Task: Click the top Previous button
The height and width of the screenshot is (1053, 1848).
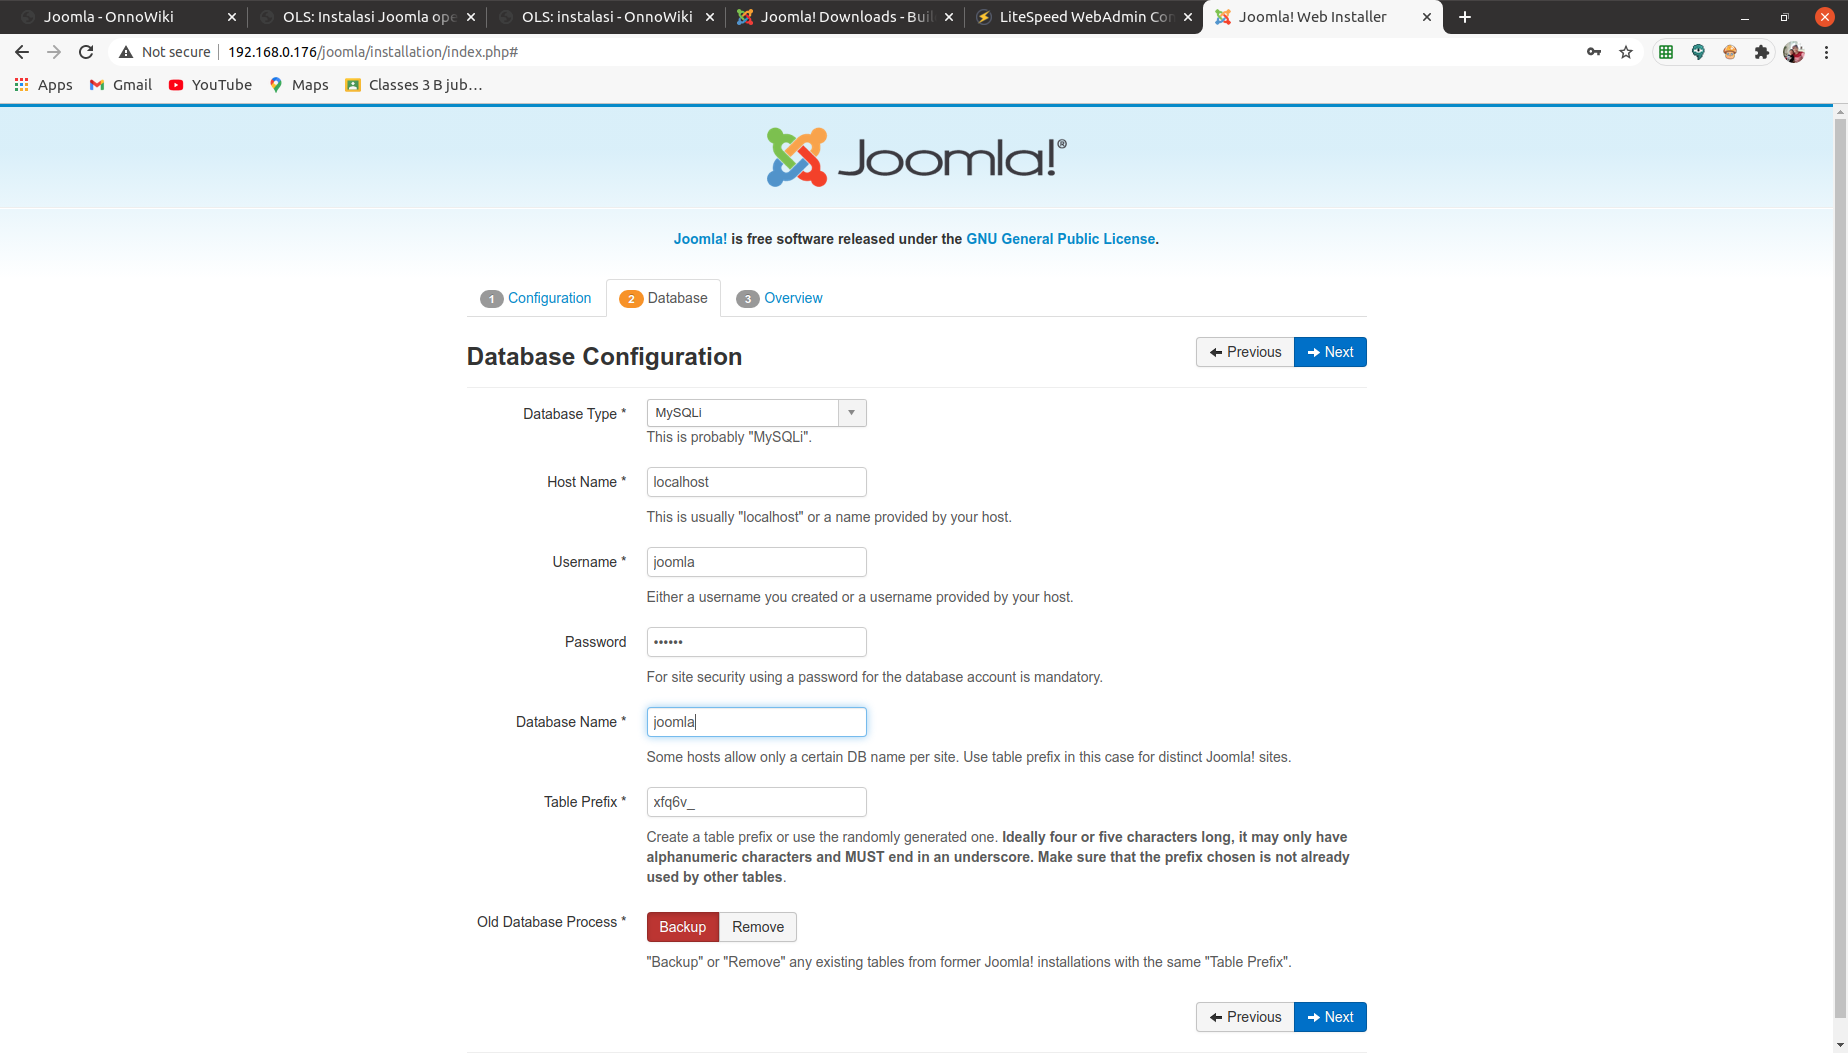Action: click(1245, 352)
